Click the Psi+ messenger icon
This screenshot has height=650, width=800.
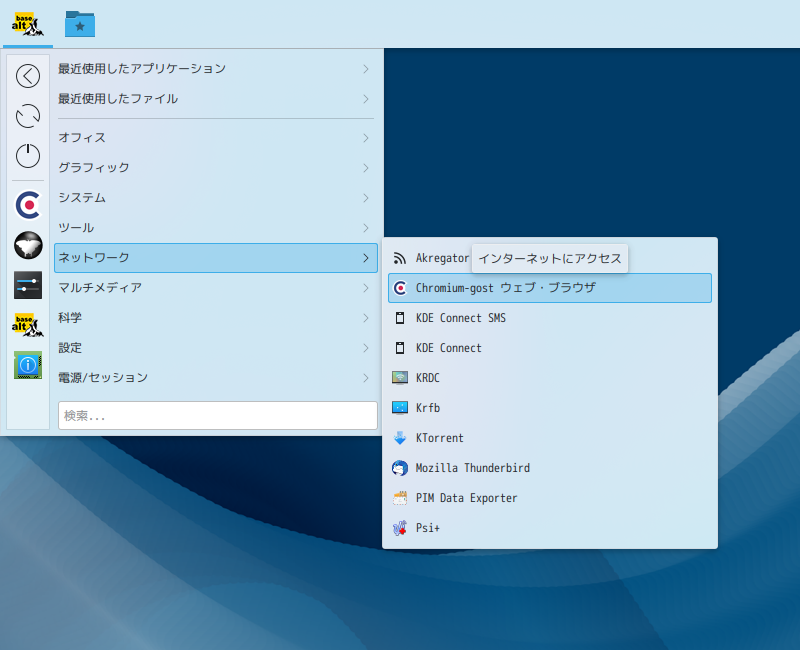click(400, 528)
